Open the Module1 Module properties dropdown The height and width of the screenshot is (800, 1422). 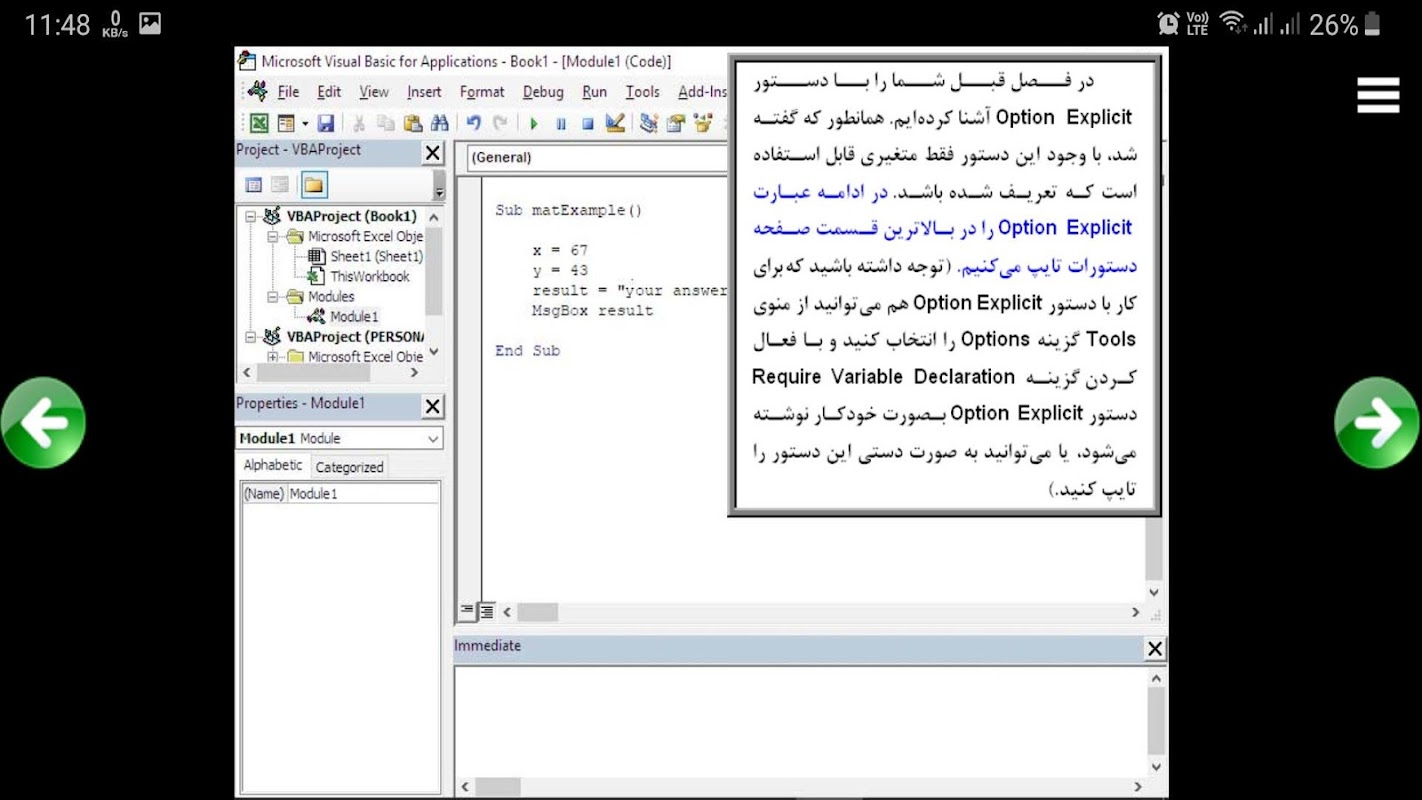coord(340,439)
